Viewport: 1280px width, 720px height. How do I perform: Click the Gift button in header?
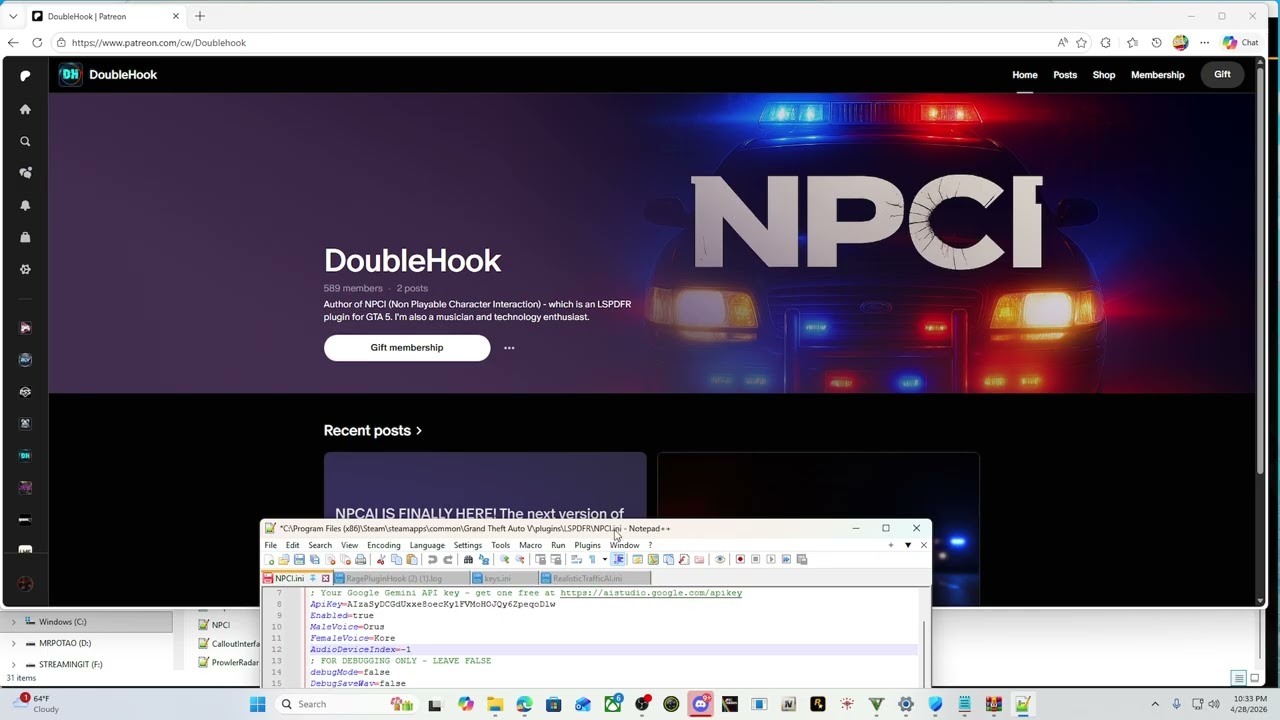coord(1222,74)
